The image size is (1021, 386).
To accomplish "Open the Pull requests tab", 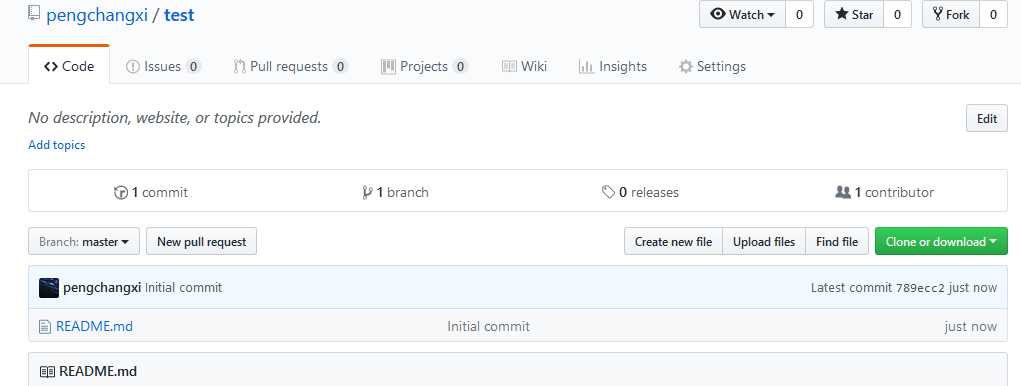I will point(290,66).
